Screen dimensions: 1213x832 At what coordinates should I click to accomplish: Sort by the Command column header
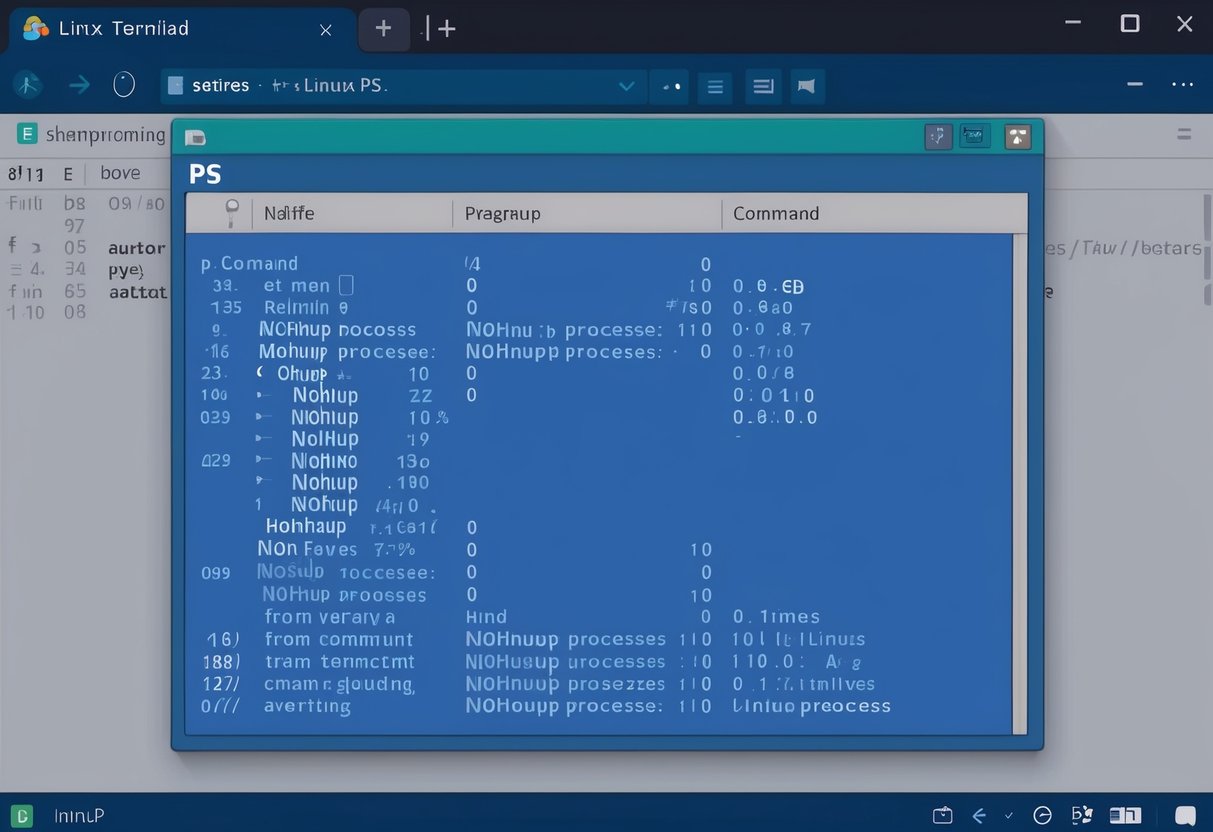point(775,213)
